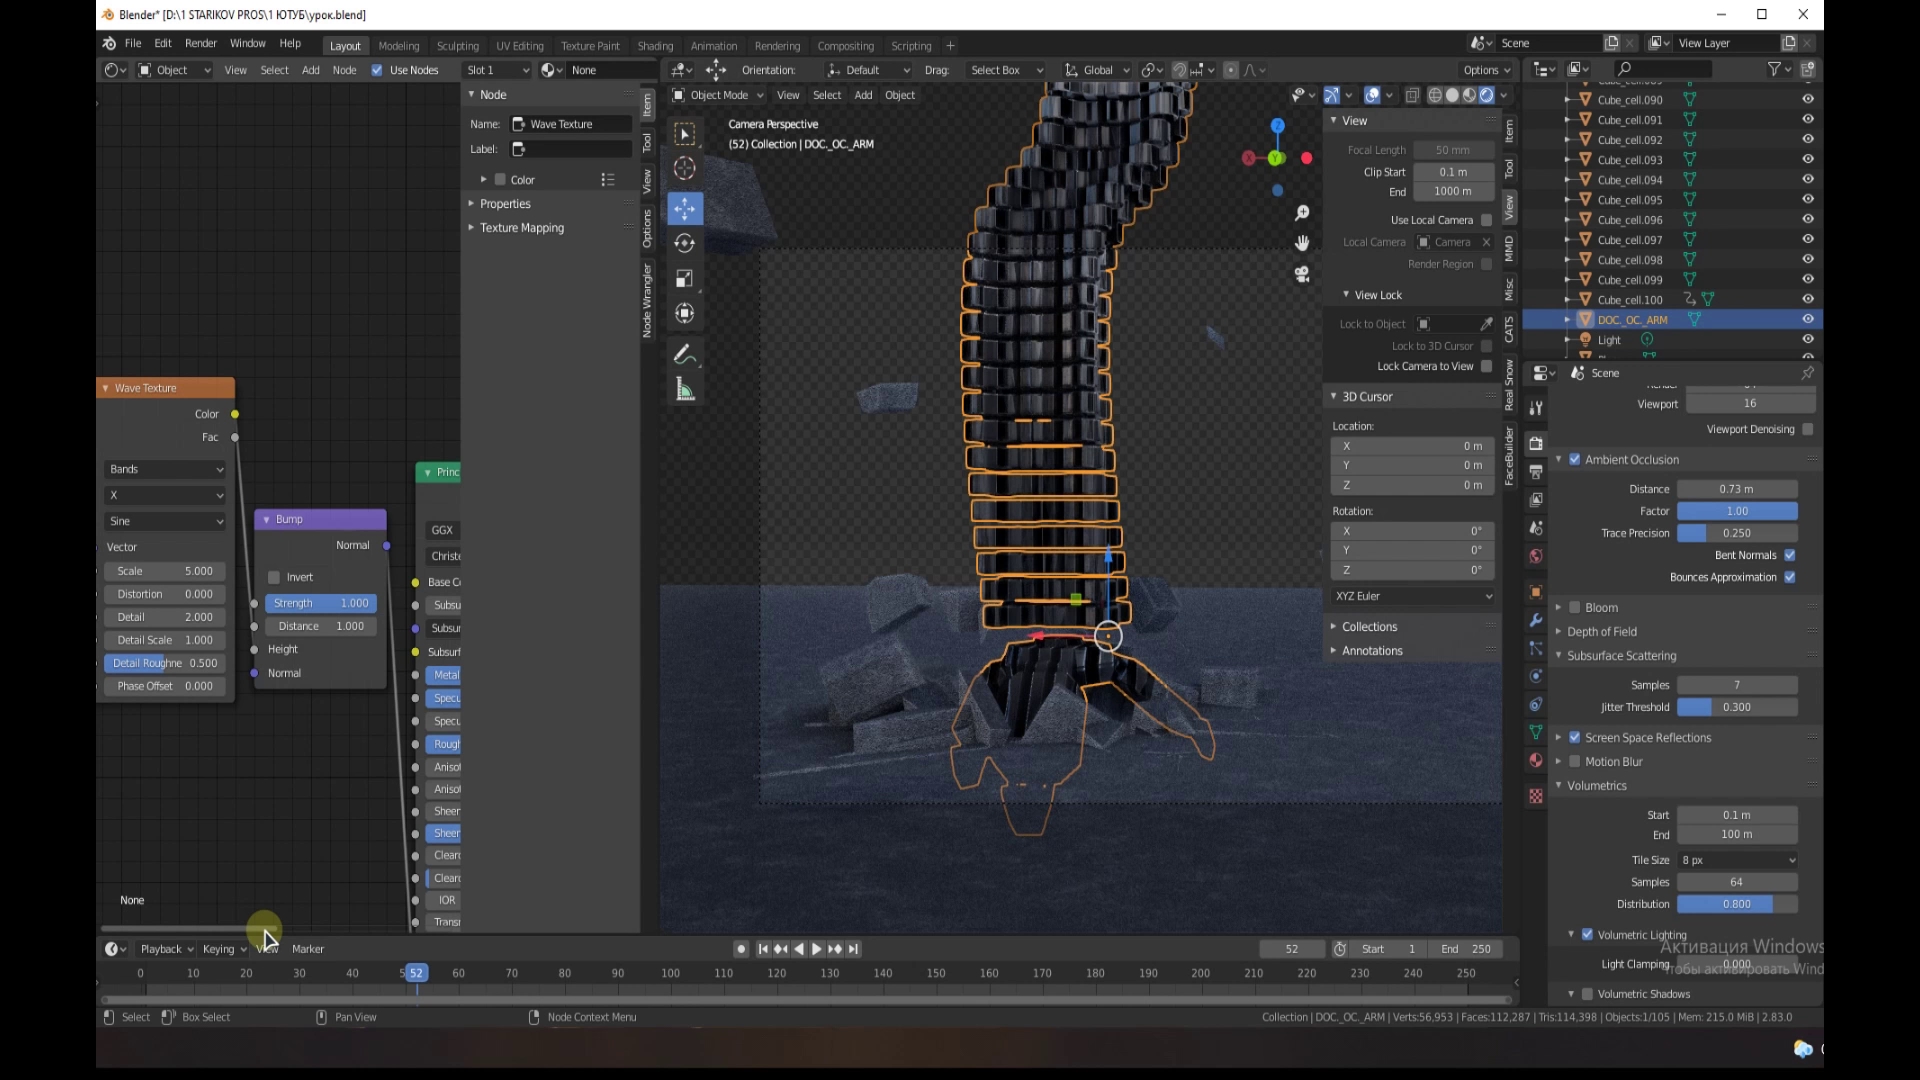
Task: Toggle camera view icon in viewport
Action: (x=1302, y=274)
